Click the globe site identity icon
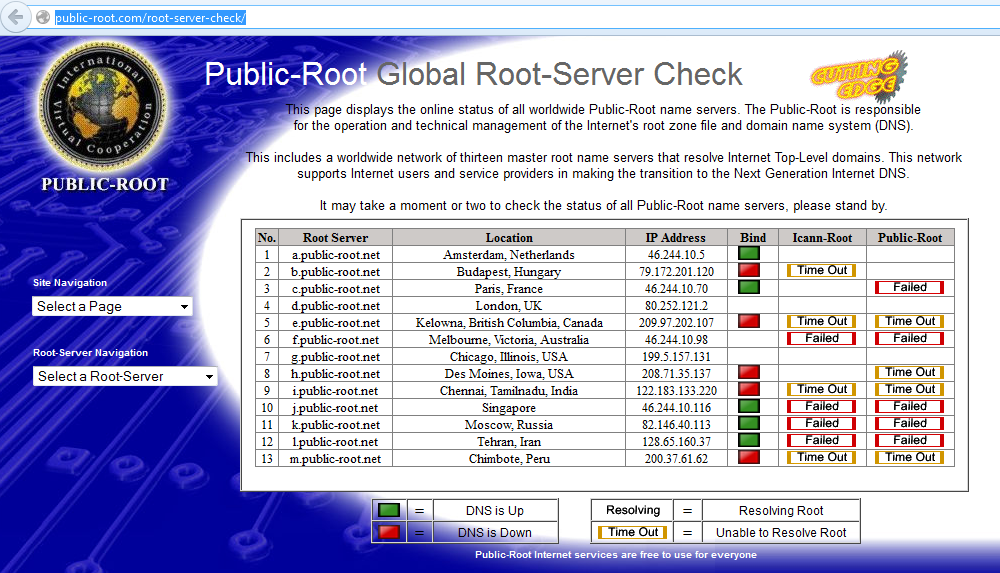The image size is (1000, 573). point(43,17)
